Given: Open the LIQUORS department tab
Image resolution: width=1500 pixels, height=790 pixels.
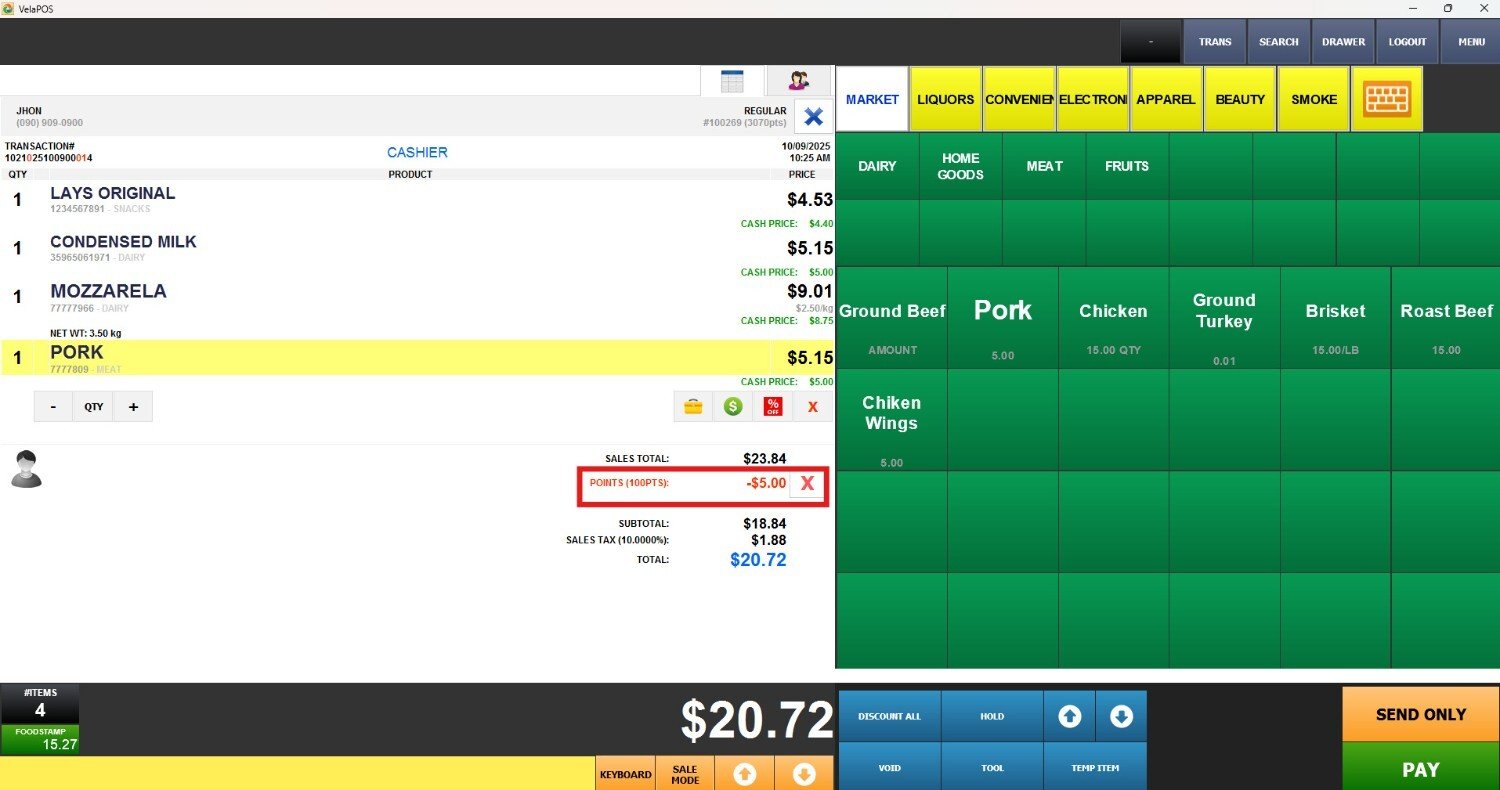Looking at the screenshot, I should [945, 99].
